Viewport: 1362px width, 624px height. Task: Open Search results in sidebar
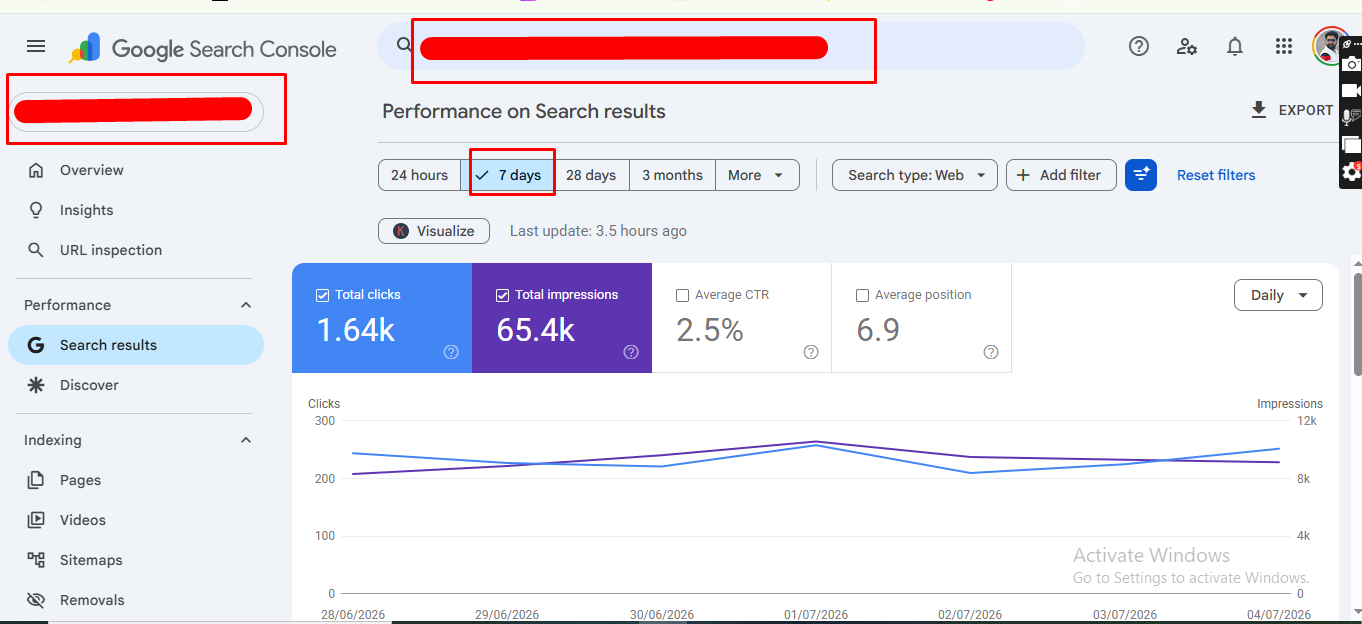136,345
